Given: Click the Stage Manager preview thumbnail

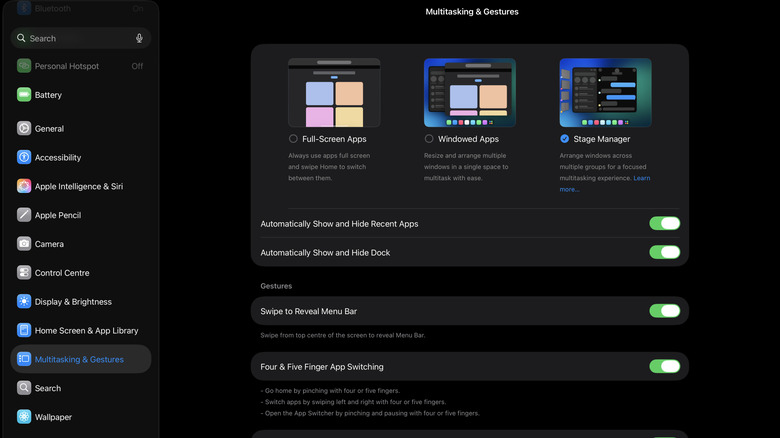Looking at the screenshot, I should tap(605, 93).
